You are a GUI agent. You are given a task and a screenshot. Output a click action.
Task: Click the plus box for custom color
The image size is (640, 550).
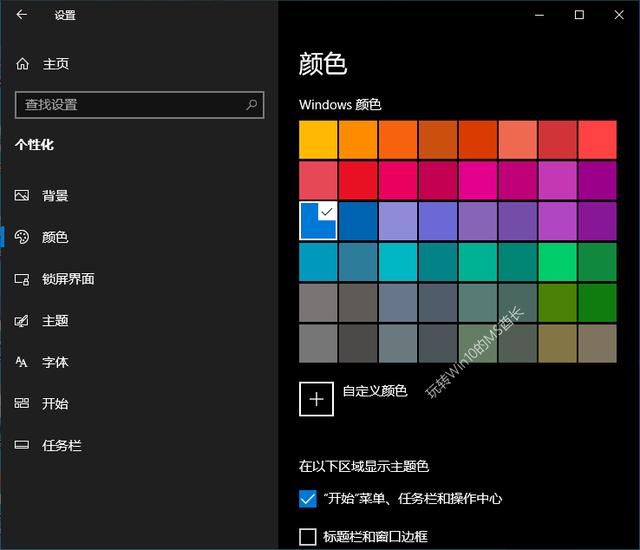coord(316,399)
